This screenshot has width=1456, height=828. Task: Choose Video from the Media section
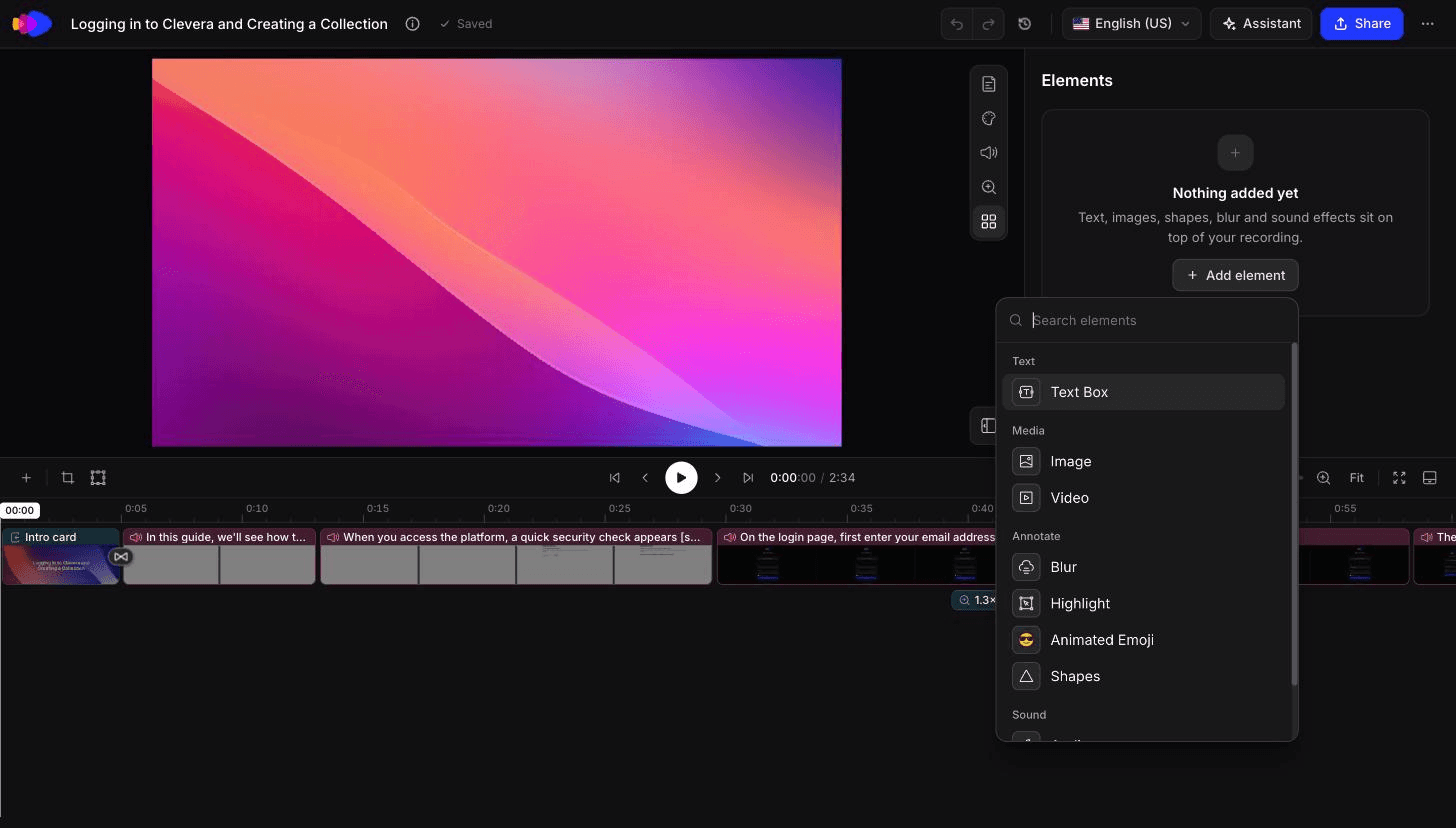(1143, 498)
